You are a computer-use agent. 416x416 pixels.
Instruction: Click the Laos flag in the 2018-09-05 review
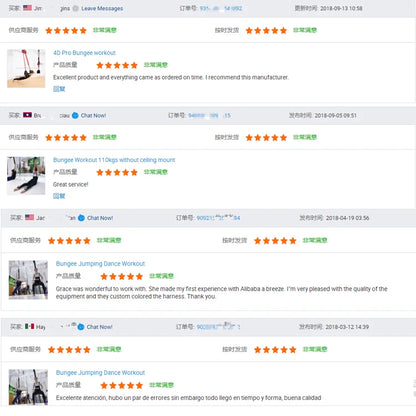pos(27,115)
